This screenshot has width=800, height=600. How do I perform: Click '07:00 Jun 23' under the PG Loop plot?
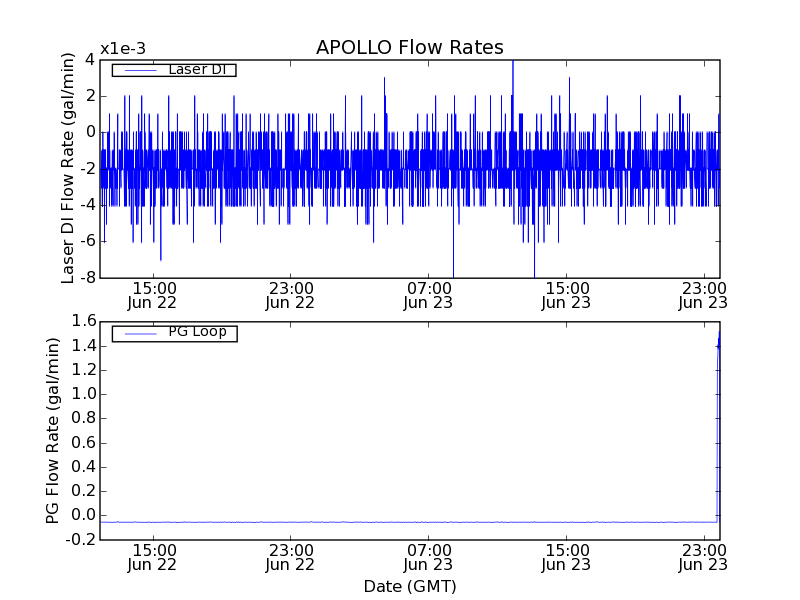428,558
